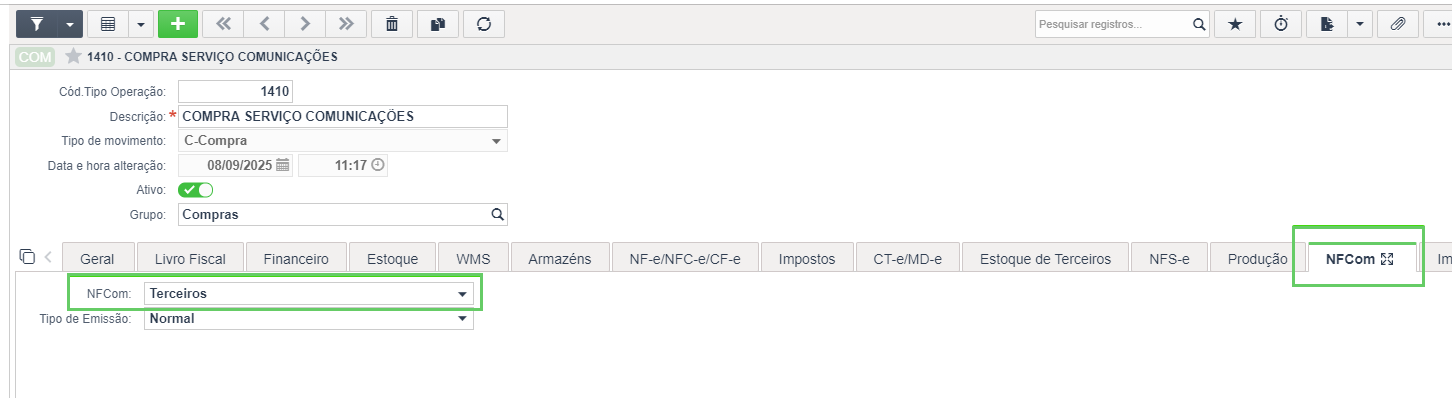Open the paperclip attachments icon
Viewport: 1452px width, 398px height.
(1397, 24)
